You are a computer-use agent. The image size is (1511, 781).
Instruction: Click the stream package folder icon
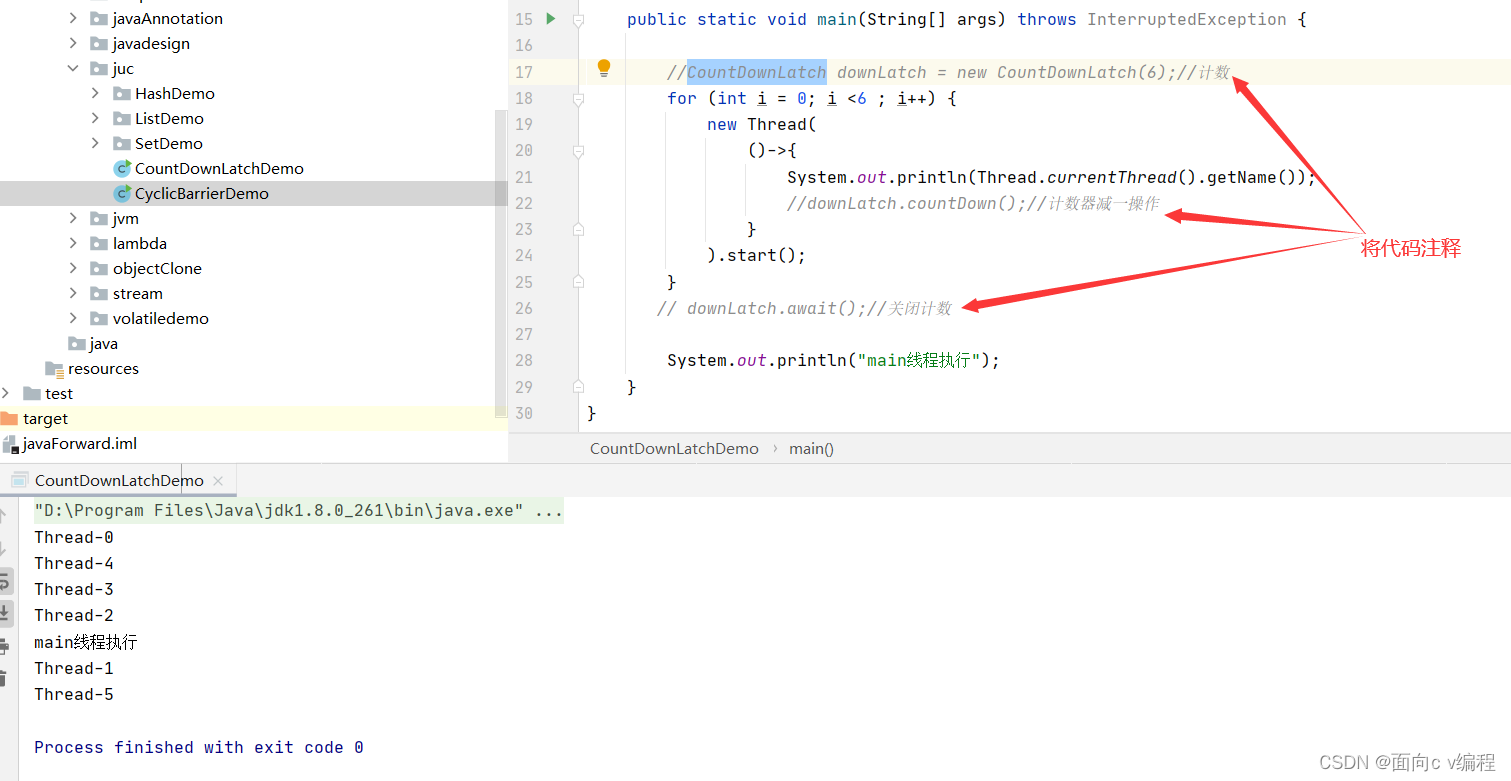tap(98, 293)
